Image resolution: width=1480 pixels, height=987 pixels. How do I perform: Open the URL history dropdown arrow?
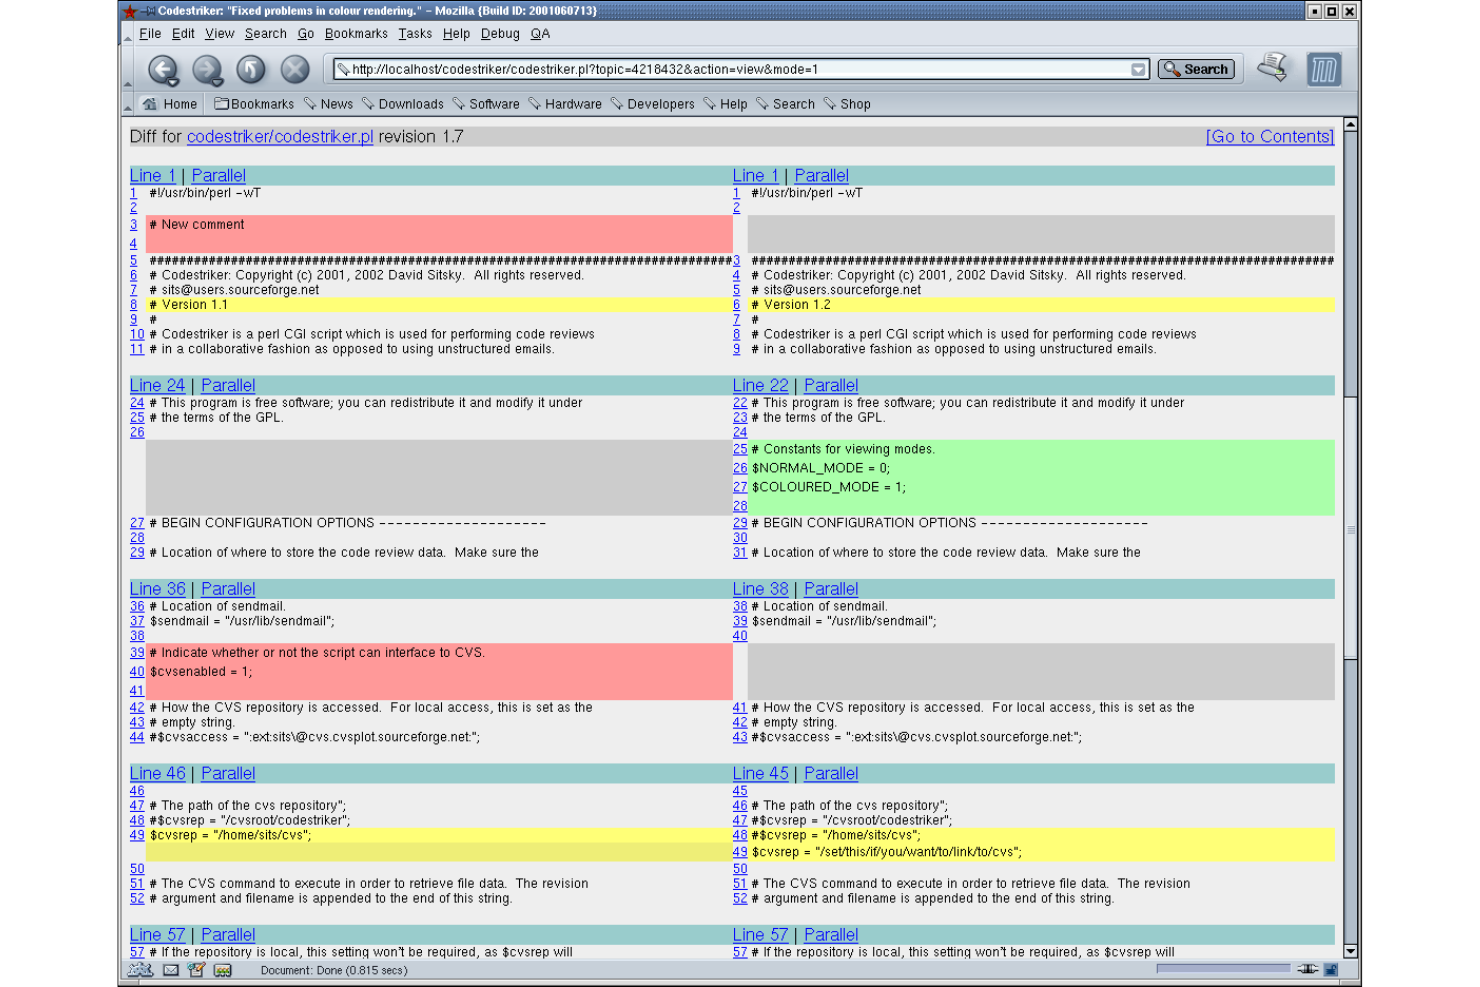1138,70
